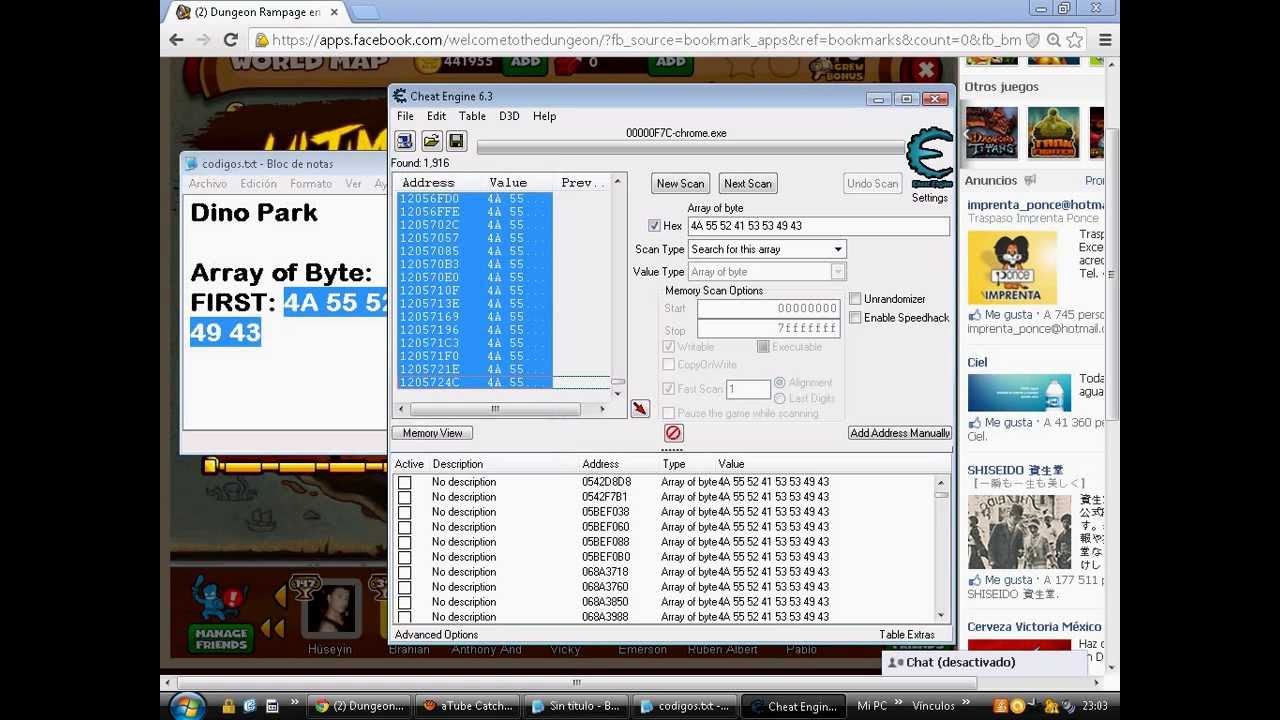Copy selected addresses to list with red arrow
This screenshot has height=720, width=1280.
tap(640, 409)
